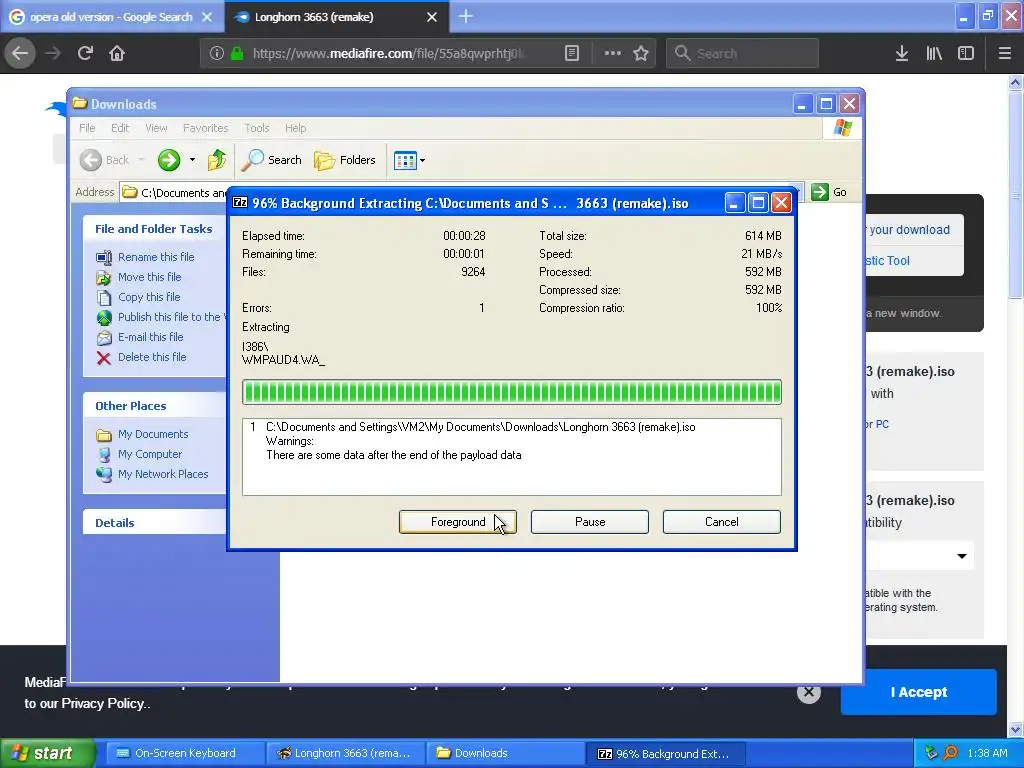1024x768 pixels.
Task: Reload the page in Firefox
Action: point(85,53)
